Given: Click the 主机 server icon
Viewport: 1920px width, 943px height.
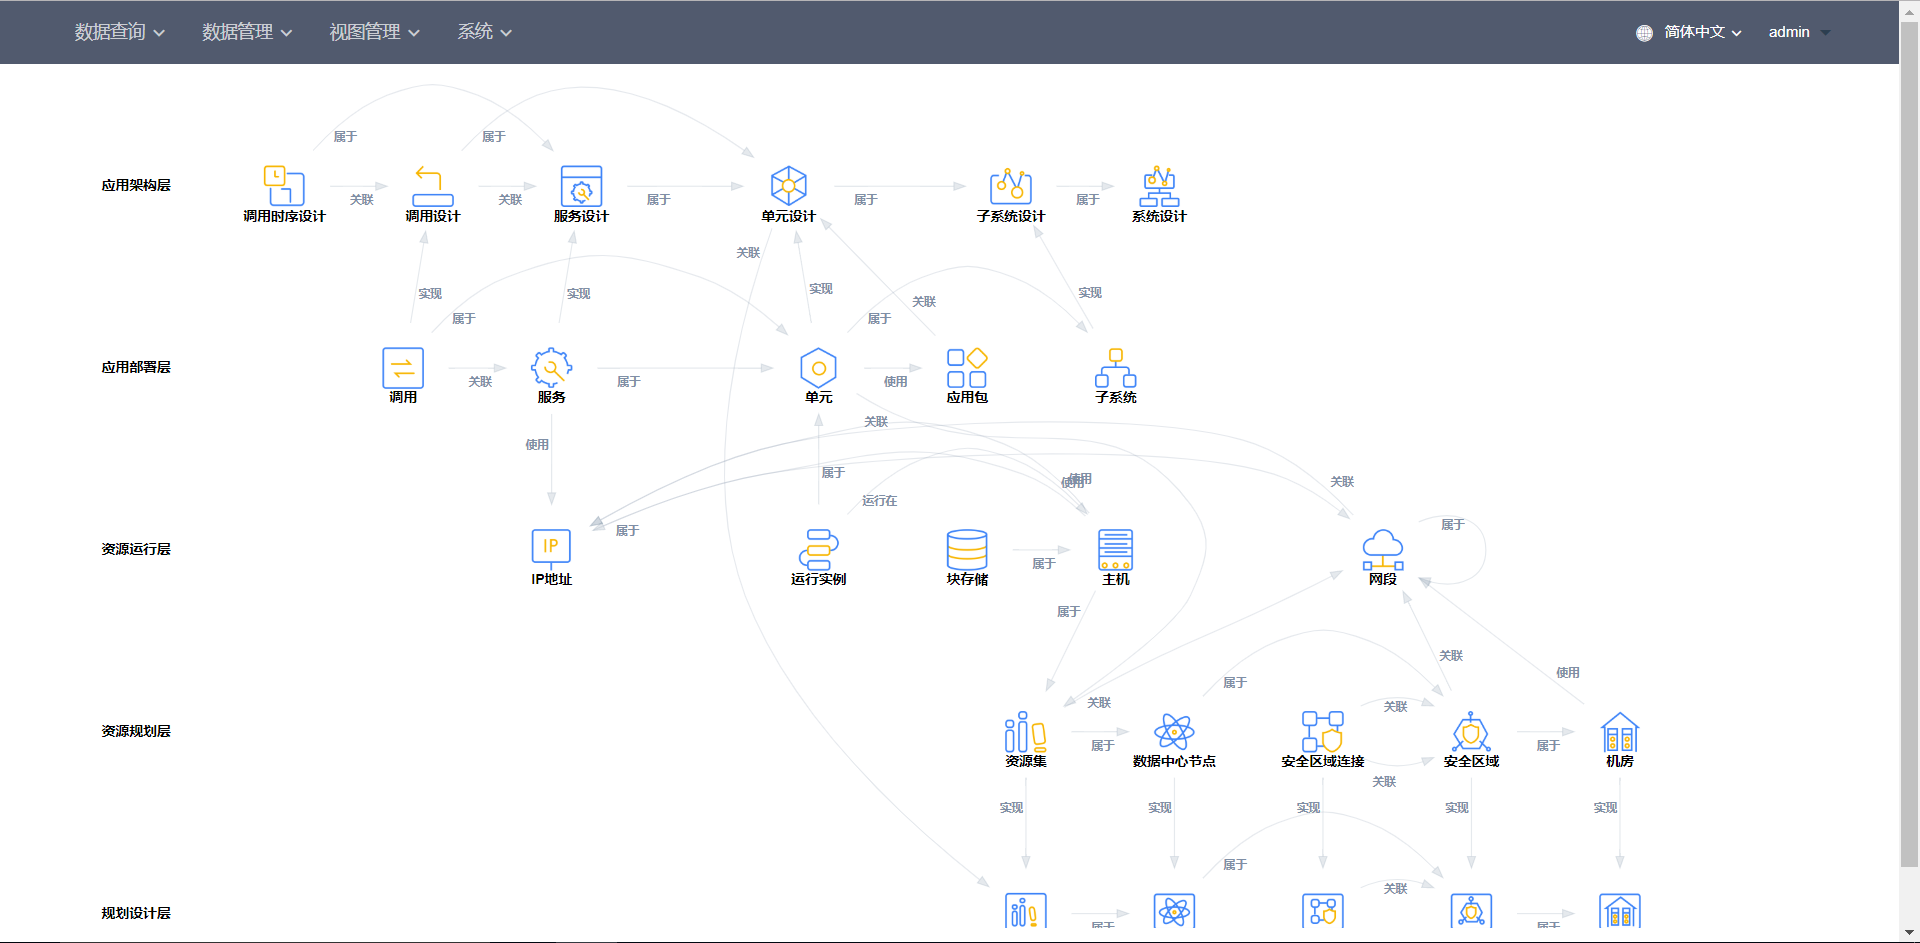Looking at the screenshot, I should 1116,549.
